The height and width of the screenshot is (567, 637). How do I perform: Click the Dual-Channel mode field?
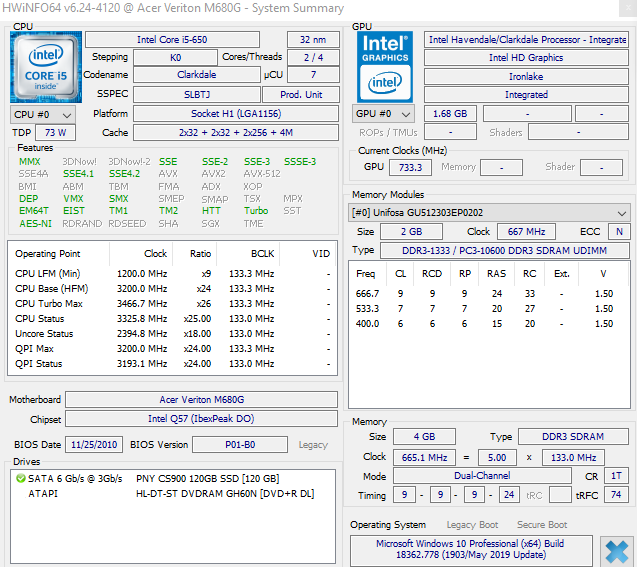[482, 476]
